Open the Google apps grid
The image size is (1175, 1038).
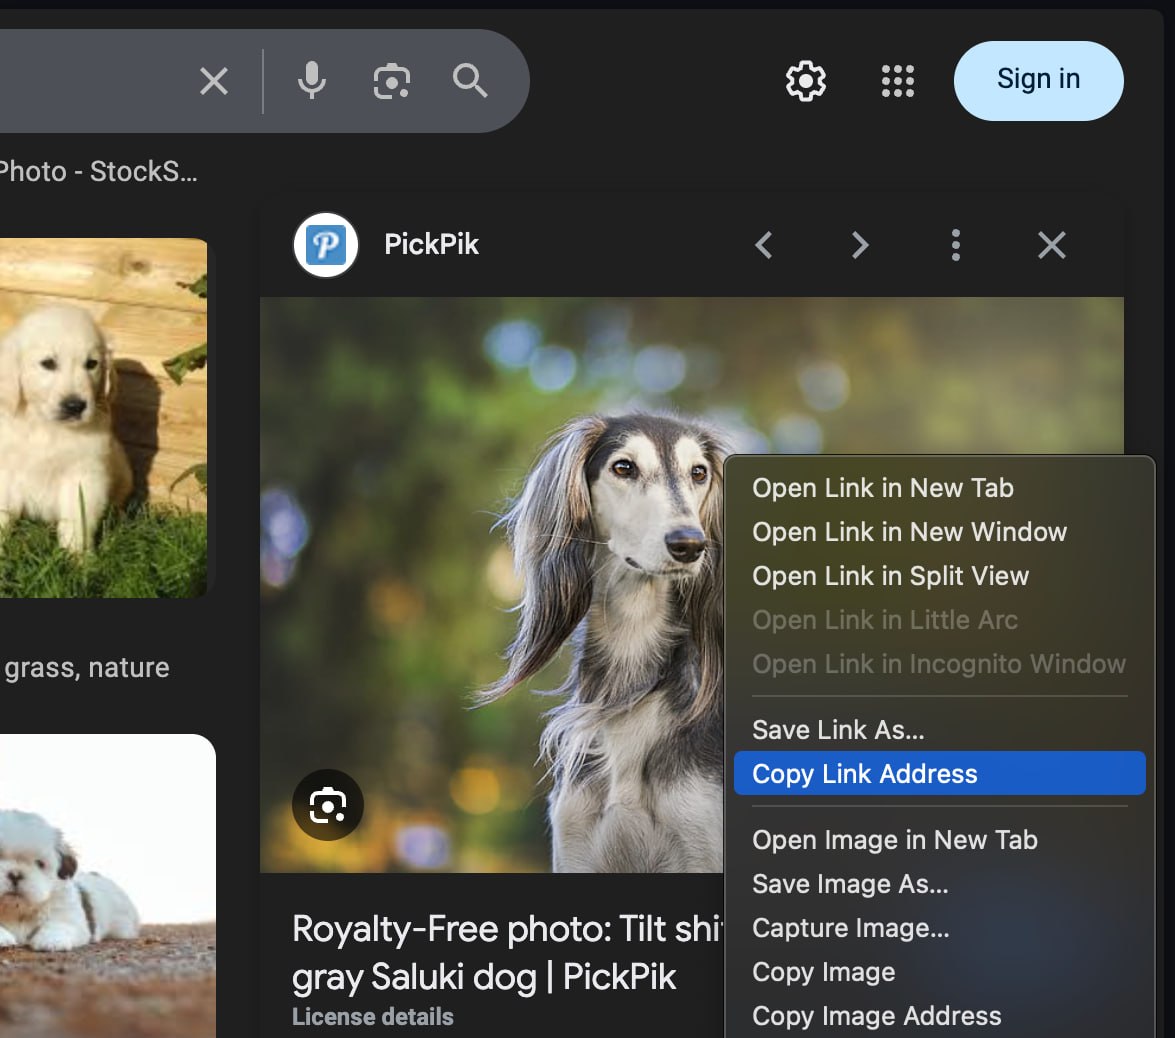click(897, 81)
